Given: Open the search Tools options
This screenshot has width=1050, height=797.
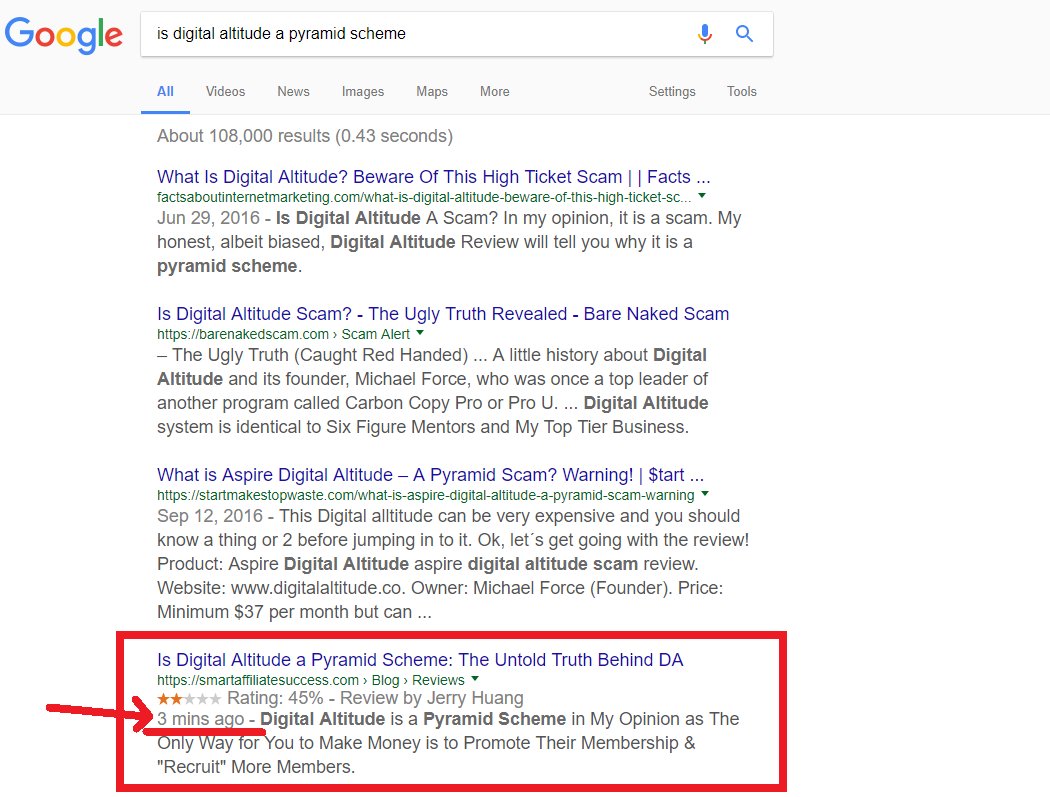Looking at the screenshot, I should tap(741, 92).
